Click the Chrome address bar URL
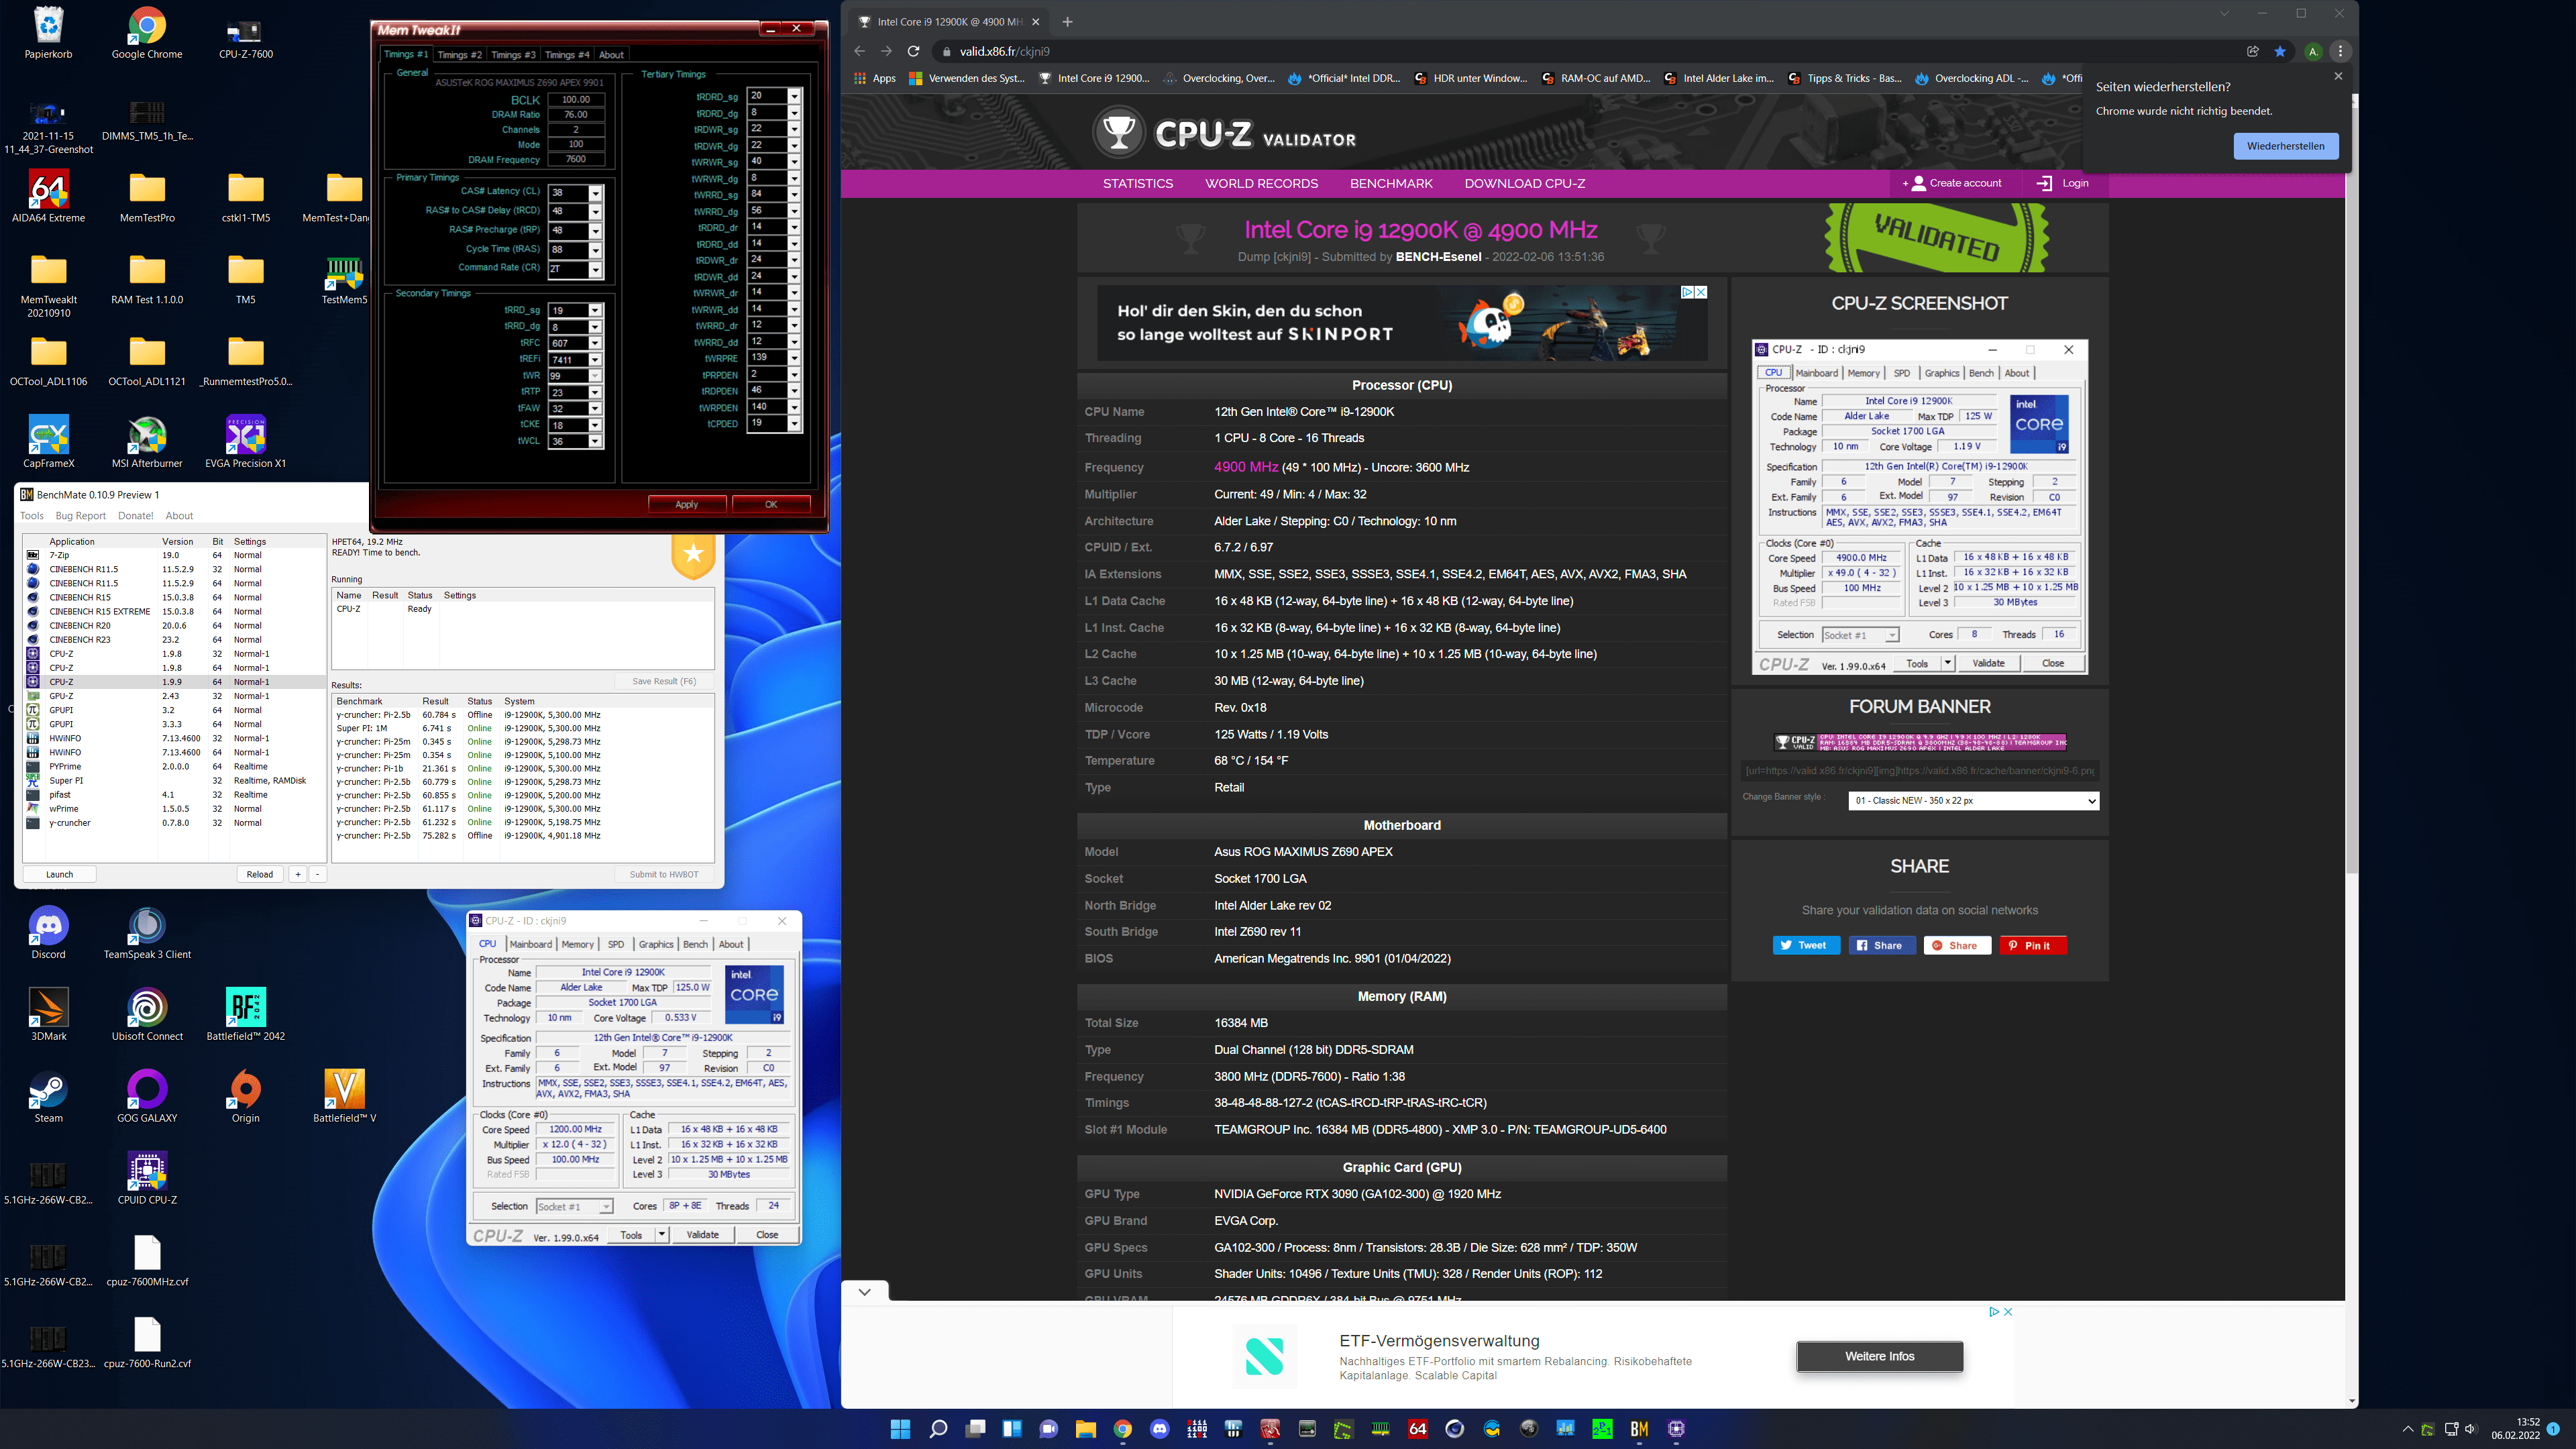Screen dimensions: 2576x1449 pyautogui.click(x=1004, y=51)
